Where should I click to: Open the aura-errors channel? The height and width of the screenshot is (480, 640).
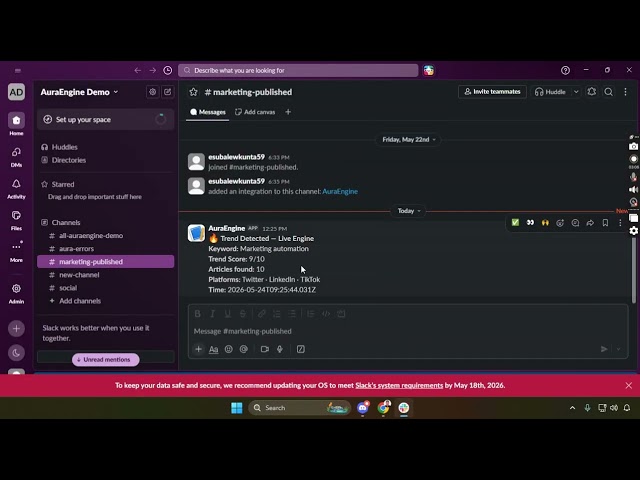coord(106,249)
